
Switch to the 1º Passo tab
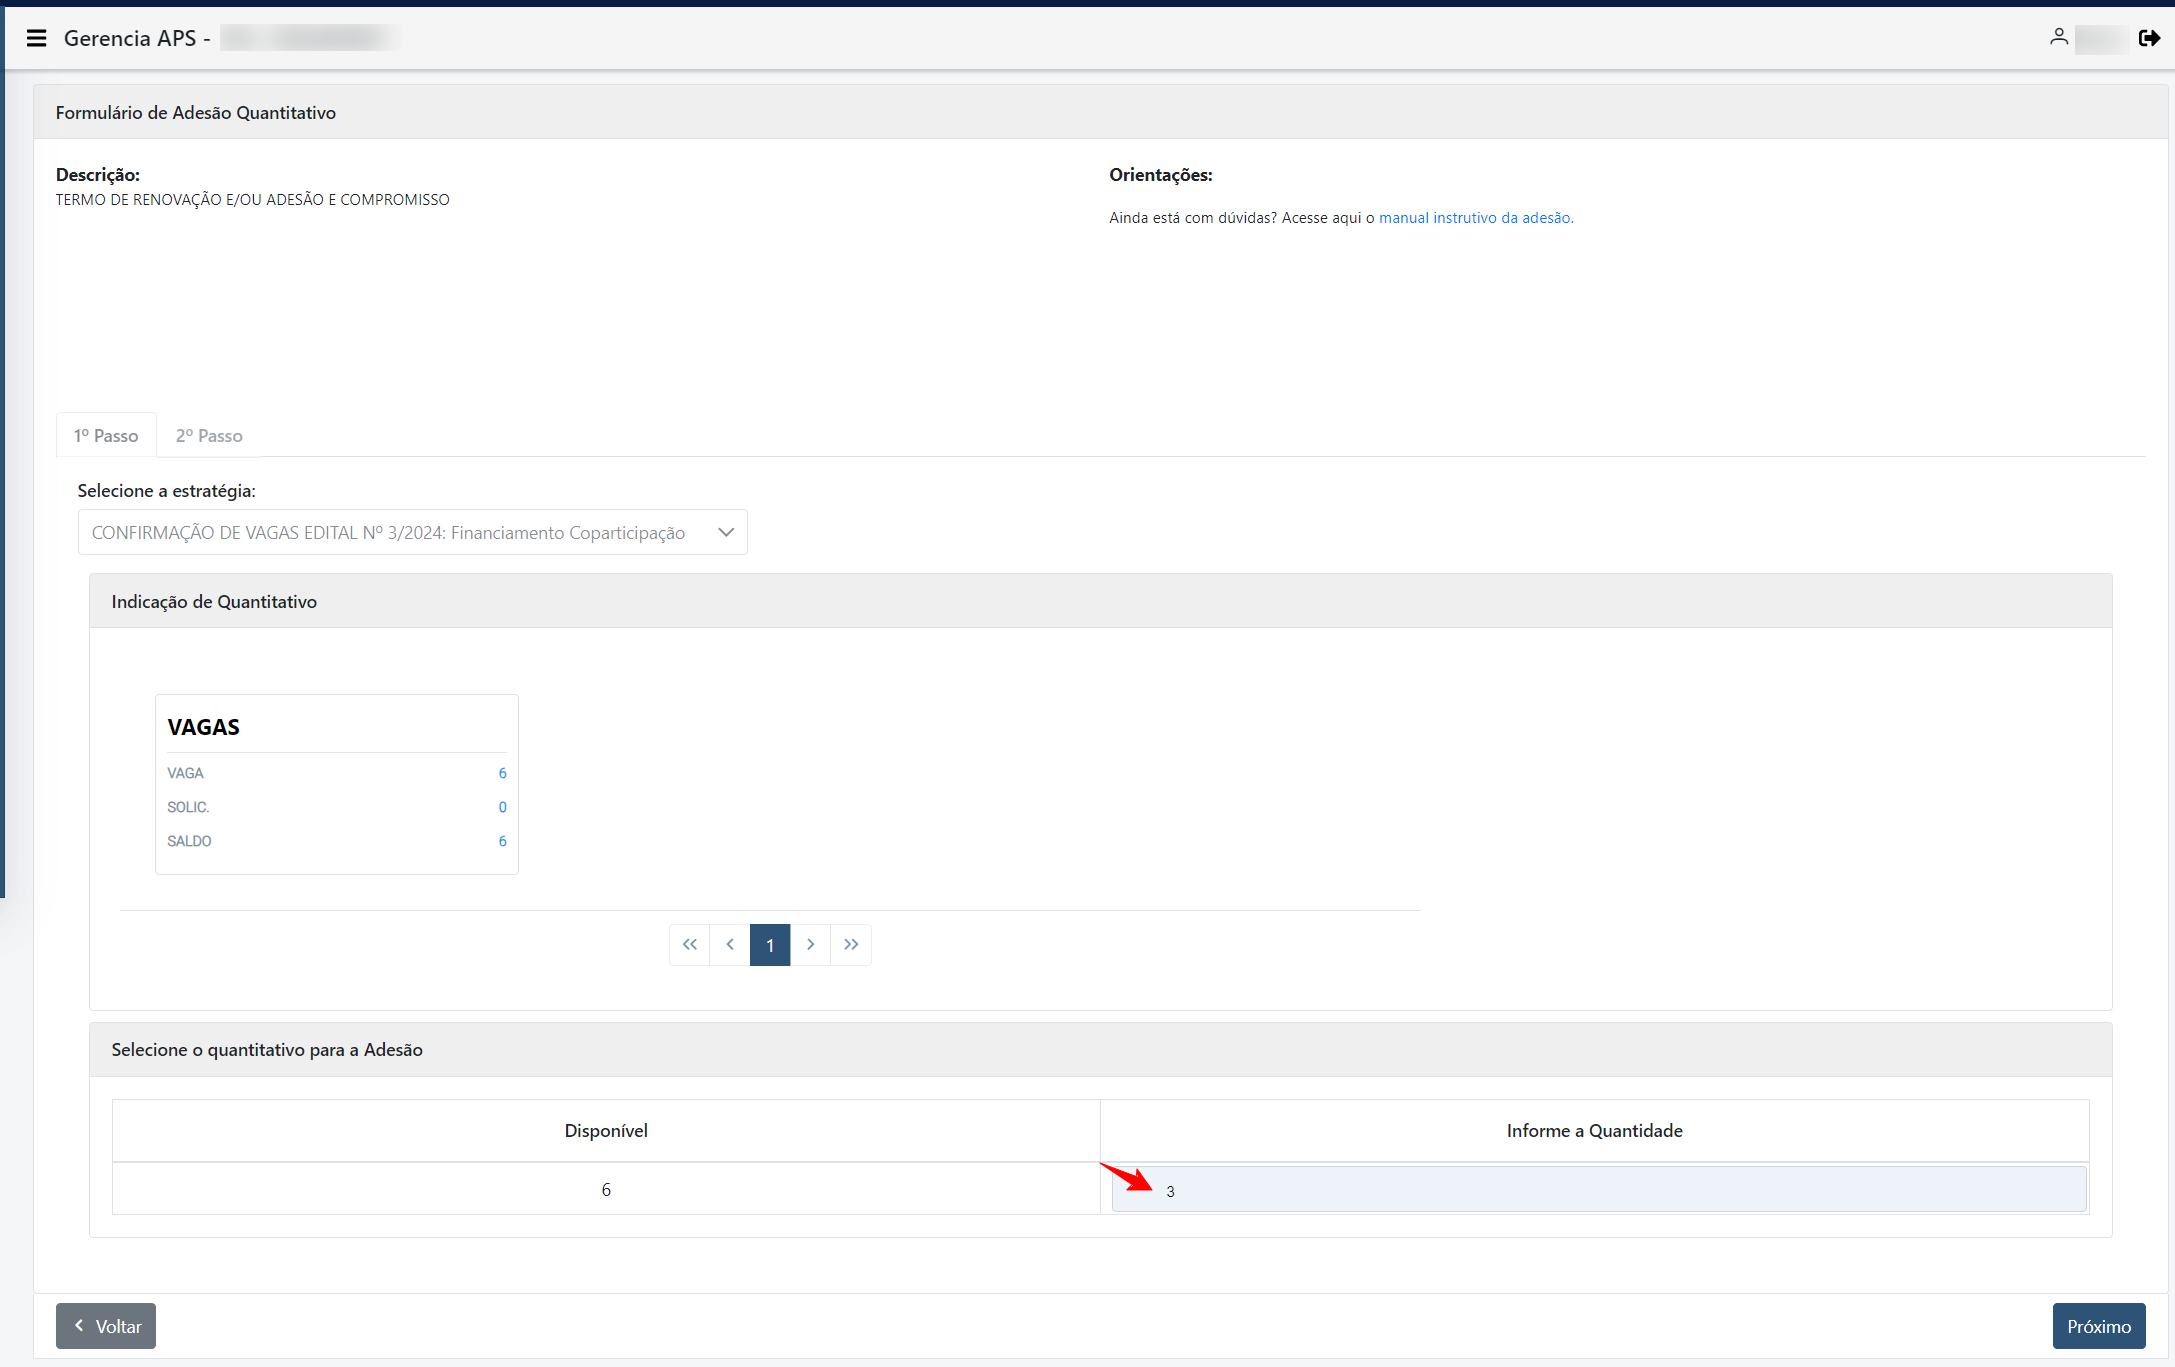point(106,435)
